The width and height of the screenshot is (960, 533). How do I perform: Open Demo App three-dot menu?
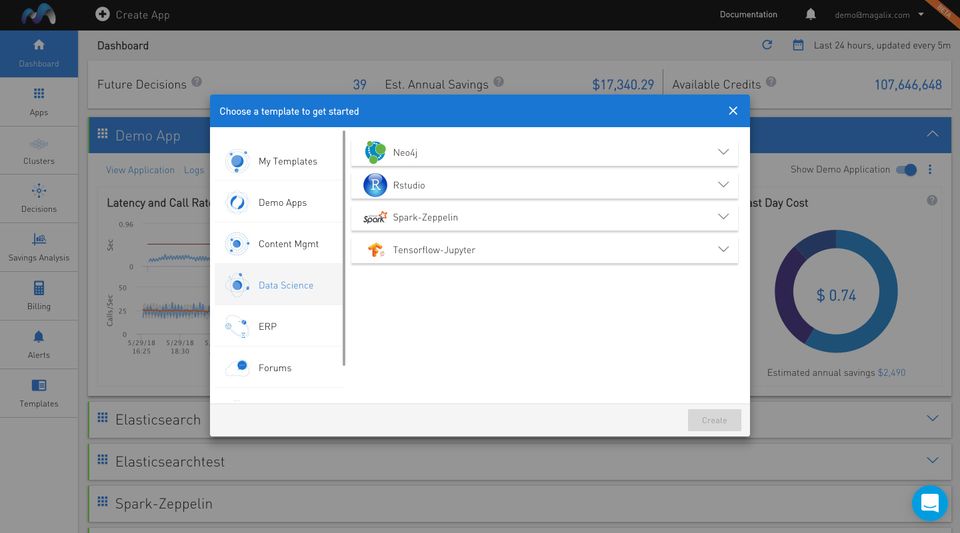click(x=930, y=170)
